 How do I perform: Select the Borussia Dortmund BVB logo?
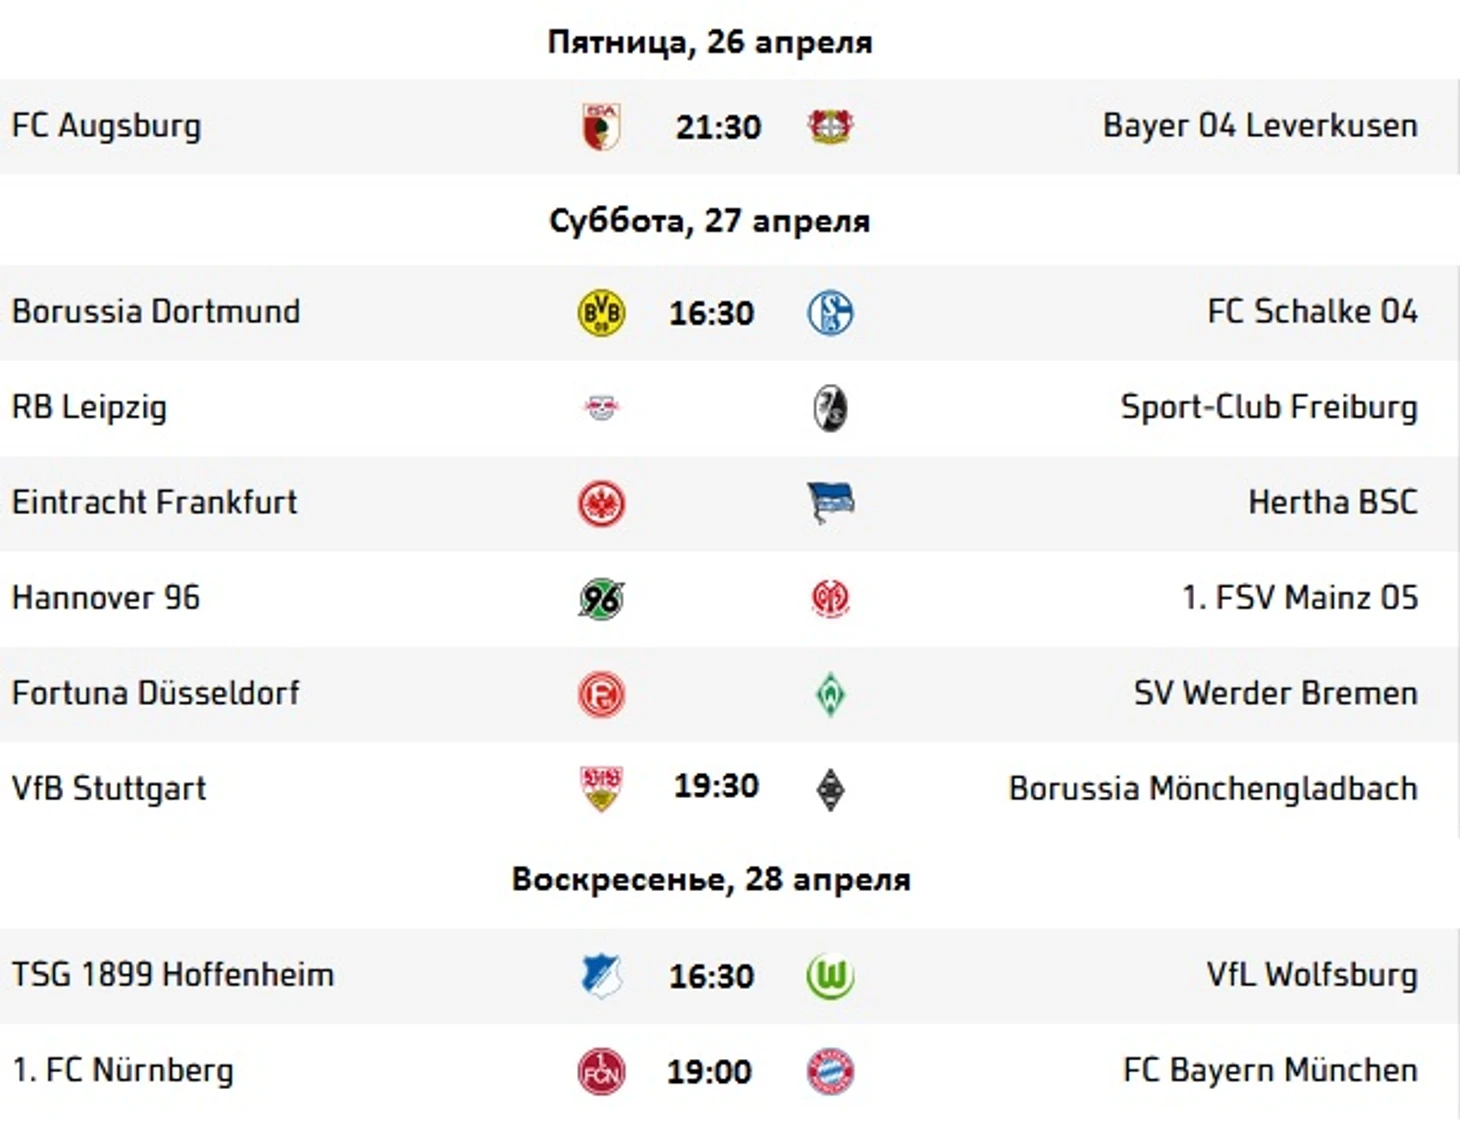(x=601, y=313)
